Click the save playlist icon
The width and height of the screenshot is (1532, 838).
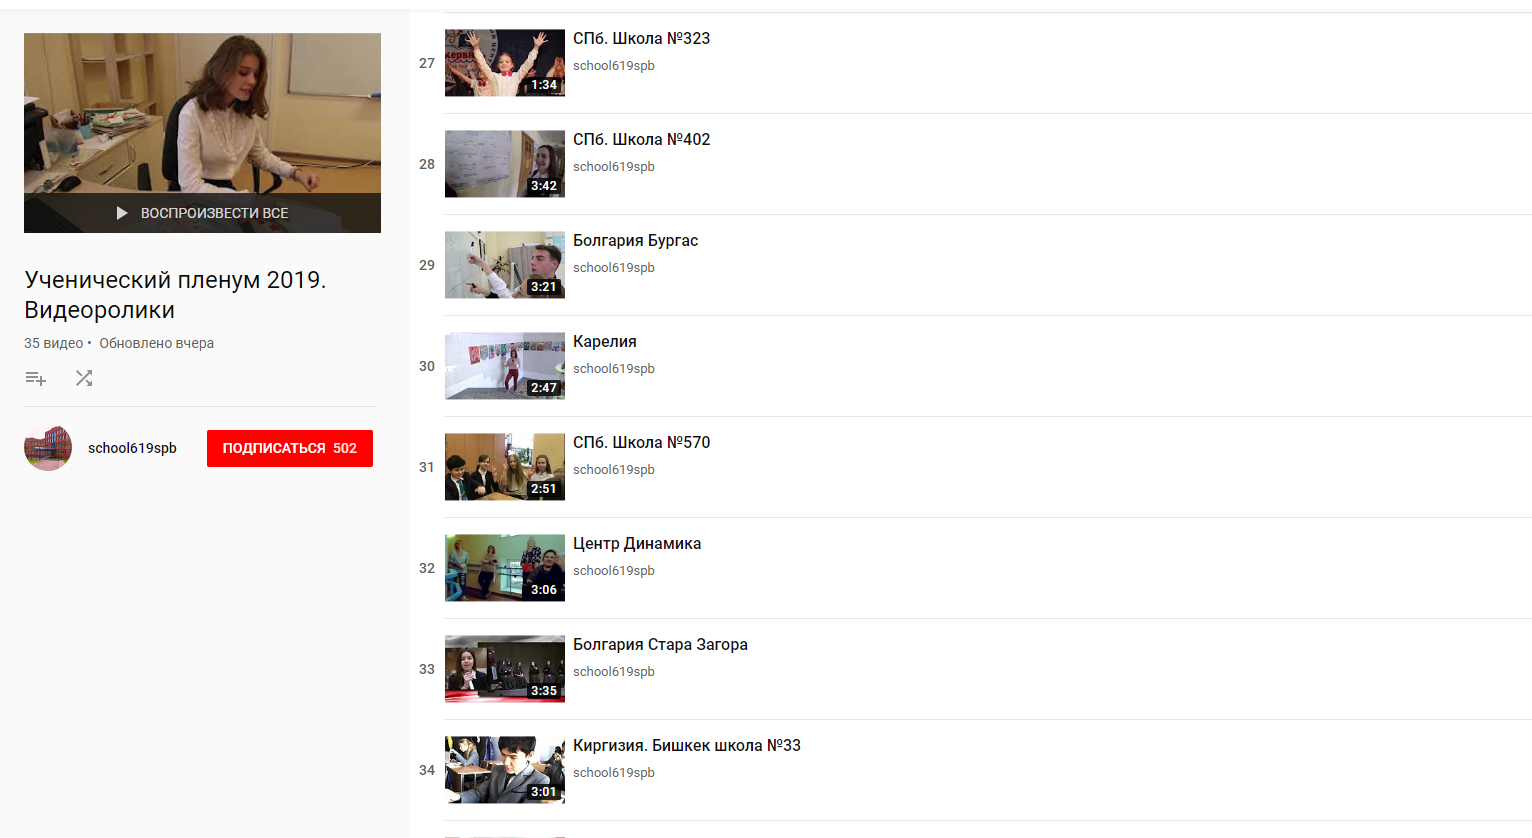pyautogui.click(x=36, y=378)
